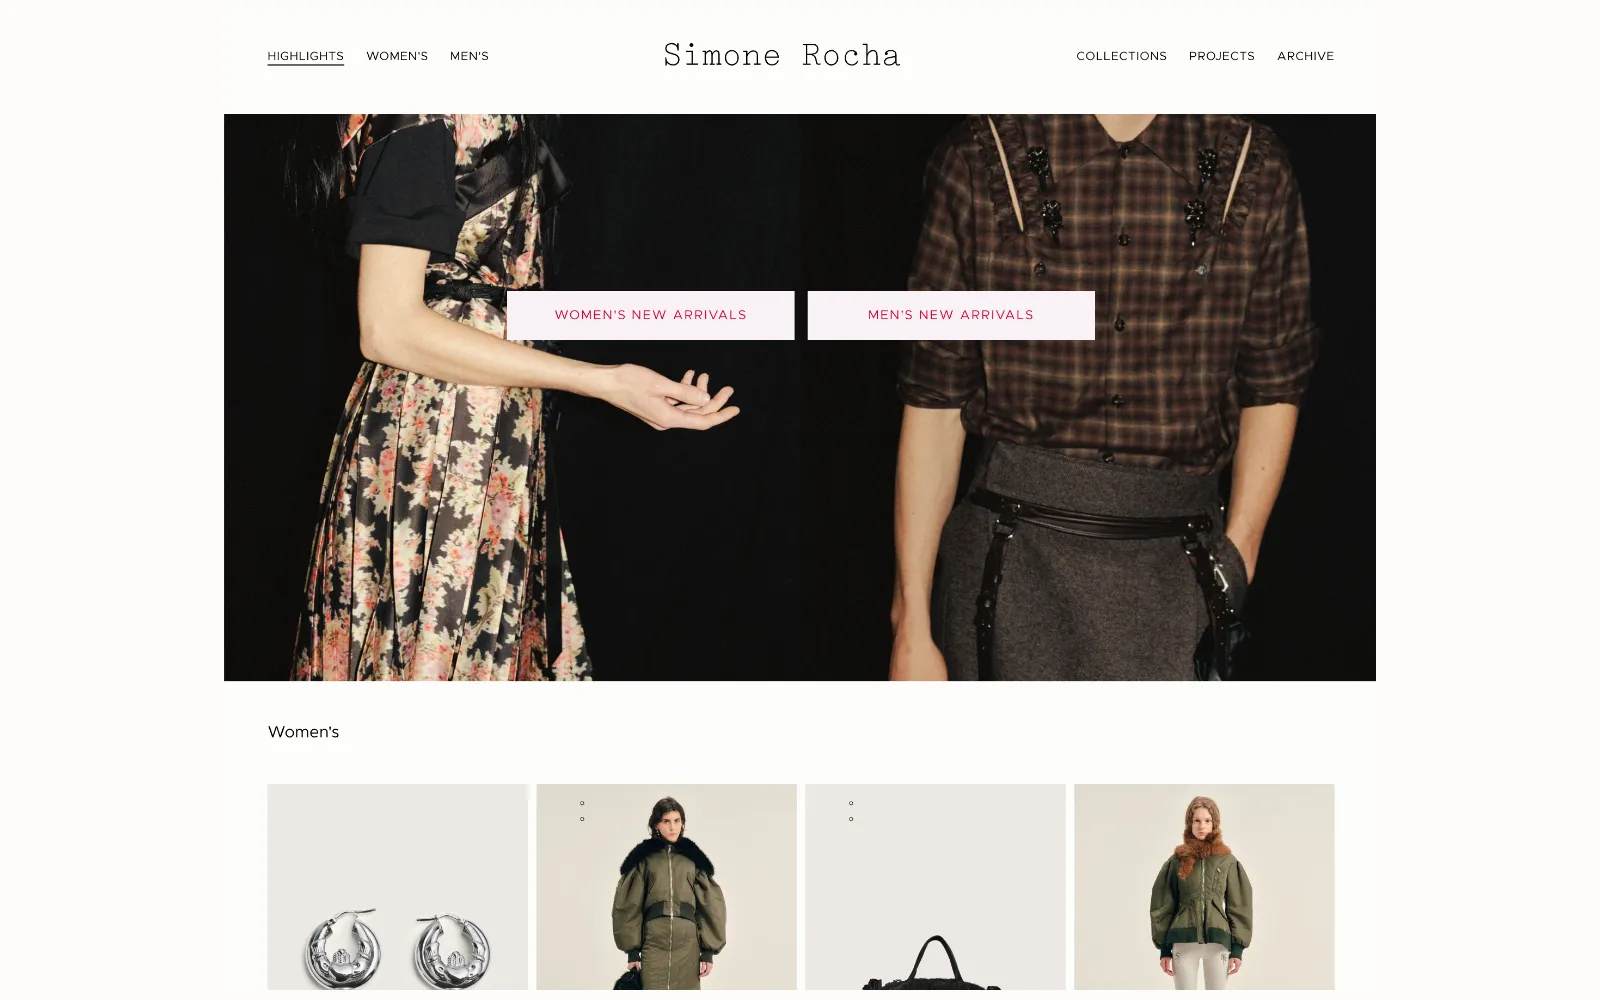Go to the Projects page
The image size is (1600, 1000).
coord(1221,56)
